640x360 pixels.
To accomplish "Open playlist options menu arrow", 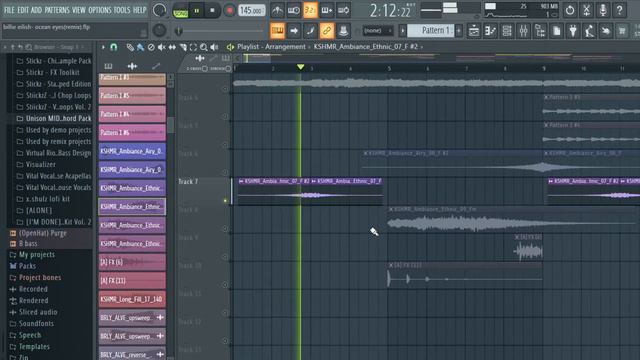I will click(103, 47).
